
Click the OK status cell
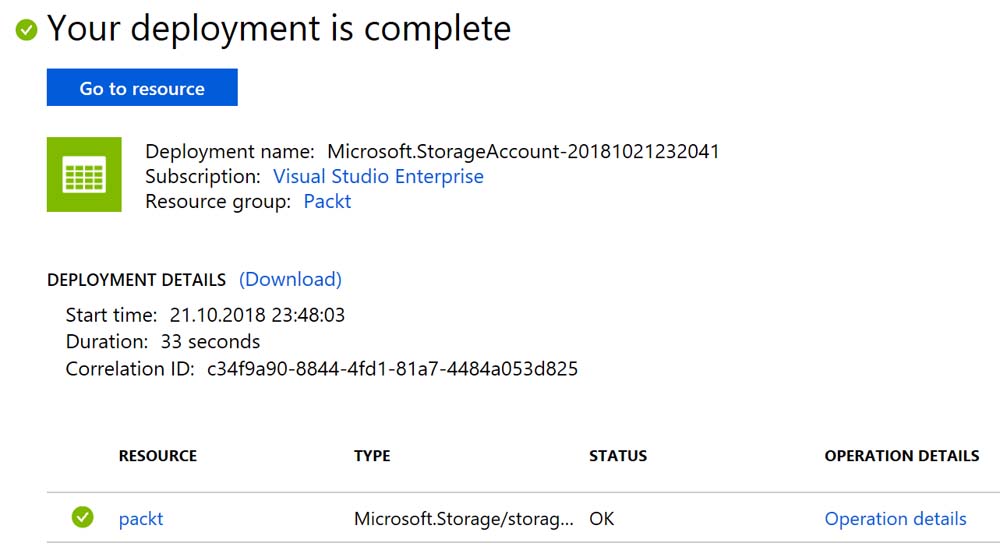pos(602,519)
